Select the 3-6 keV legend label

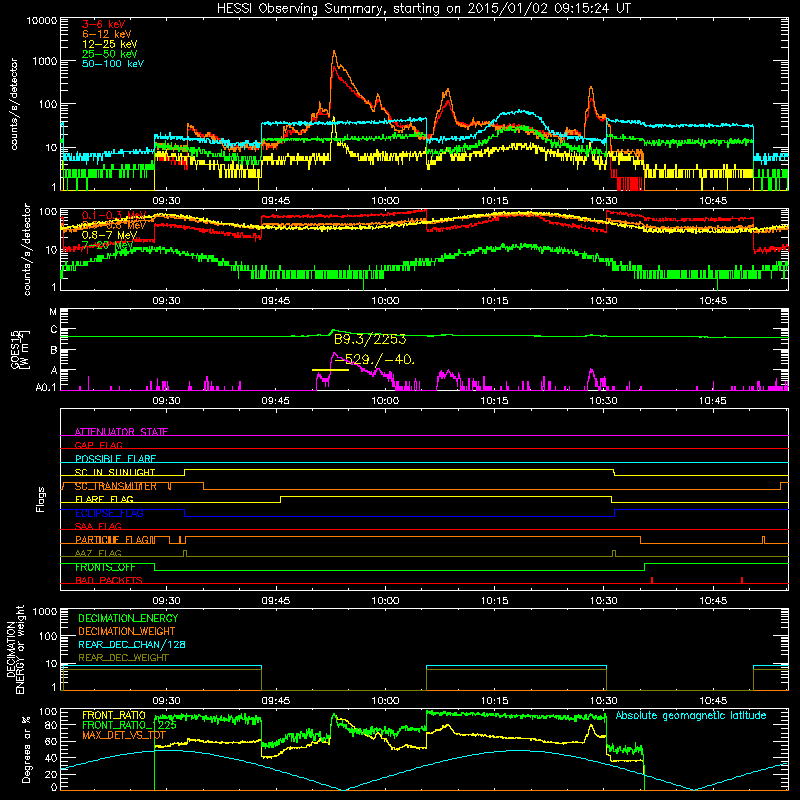(x=104, y=24)
